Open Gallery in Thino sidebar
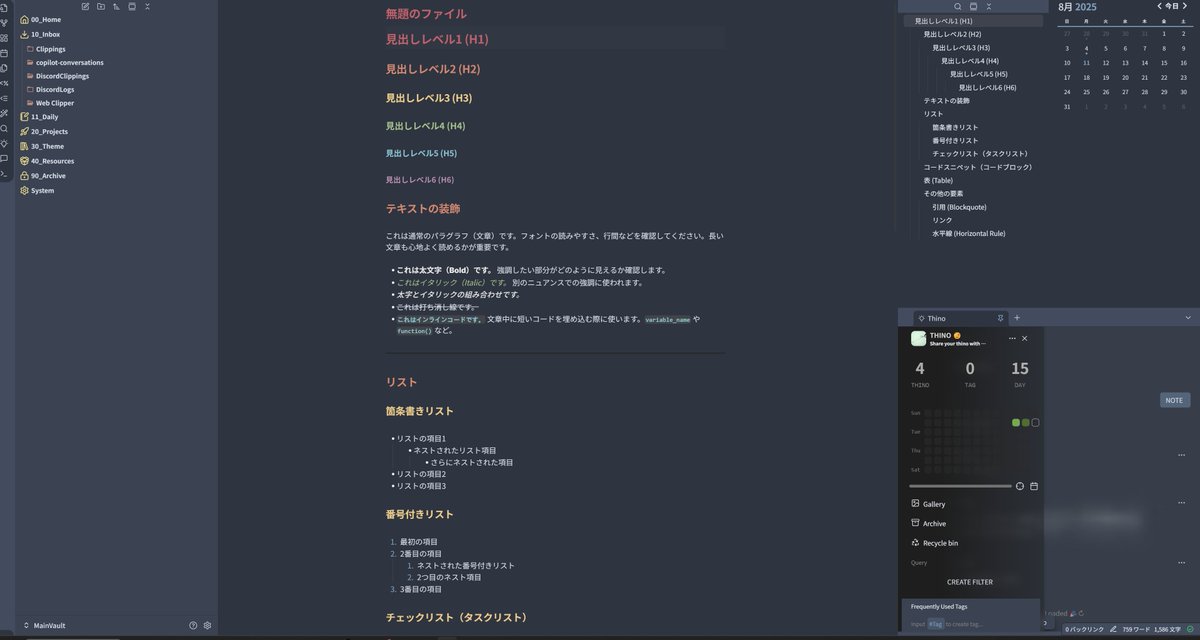1200x640 pixels. [x=928, y=504]
